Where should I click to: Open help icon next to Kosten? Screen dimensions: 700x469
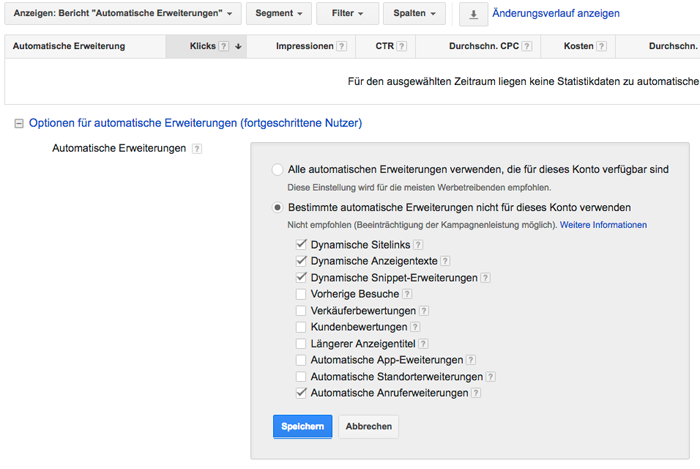(601, 46)
